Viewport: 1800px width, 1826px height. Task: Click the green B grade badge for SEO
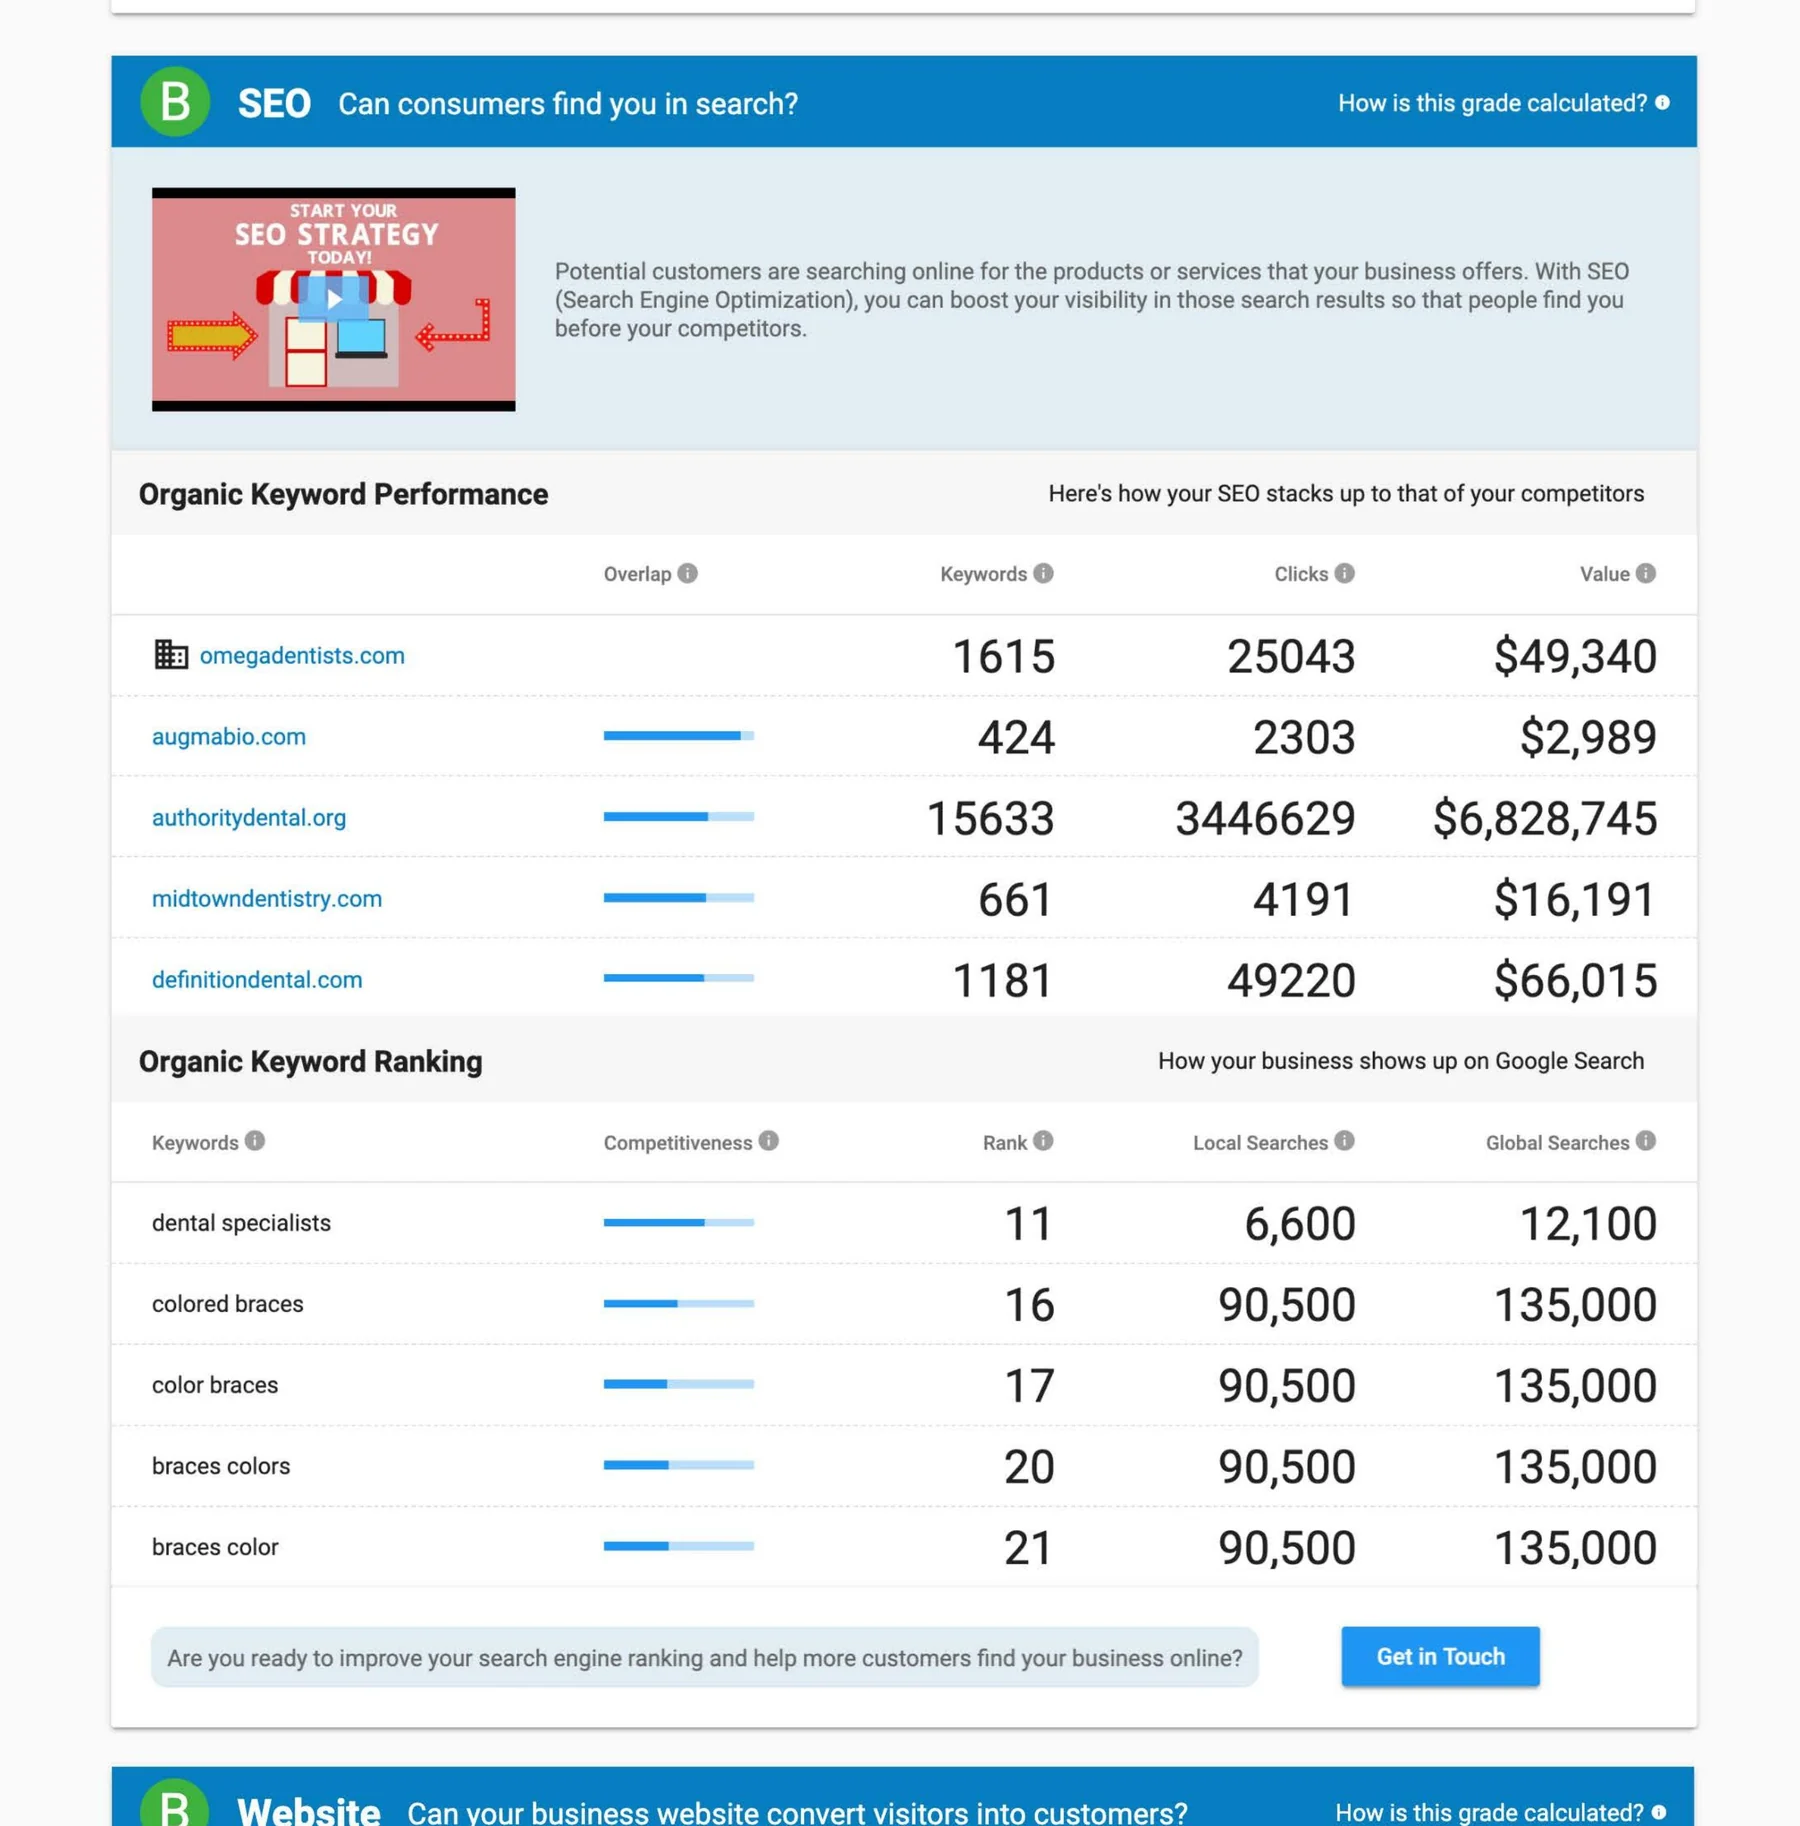tap(175, 101)
